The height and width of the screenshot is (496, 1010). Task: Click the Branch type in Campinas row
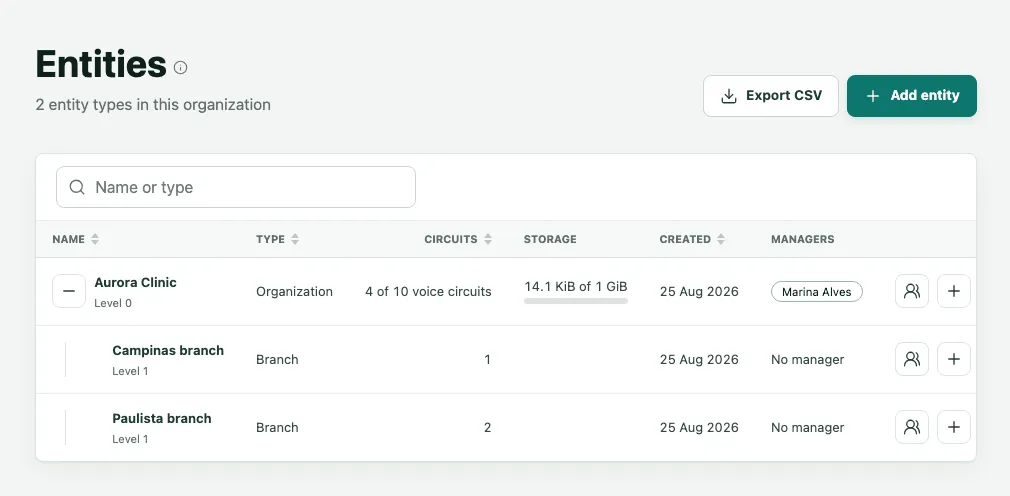point(277,359)
